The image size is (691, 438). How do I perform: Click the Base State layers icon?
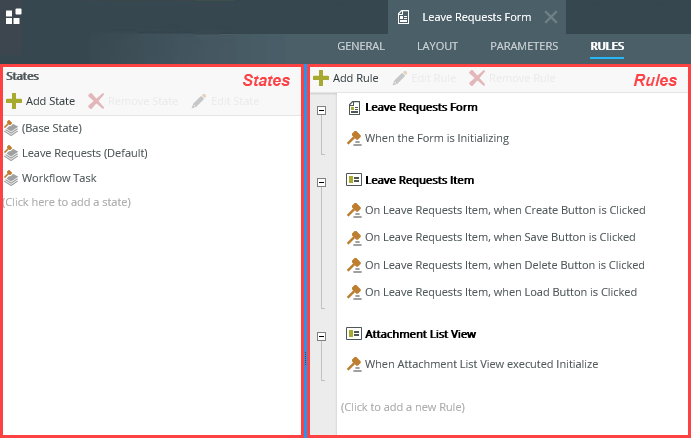[11, 128]
